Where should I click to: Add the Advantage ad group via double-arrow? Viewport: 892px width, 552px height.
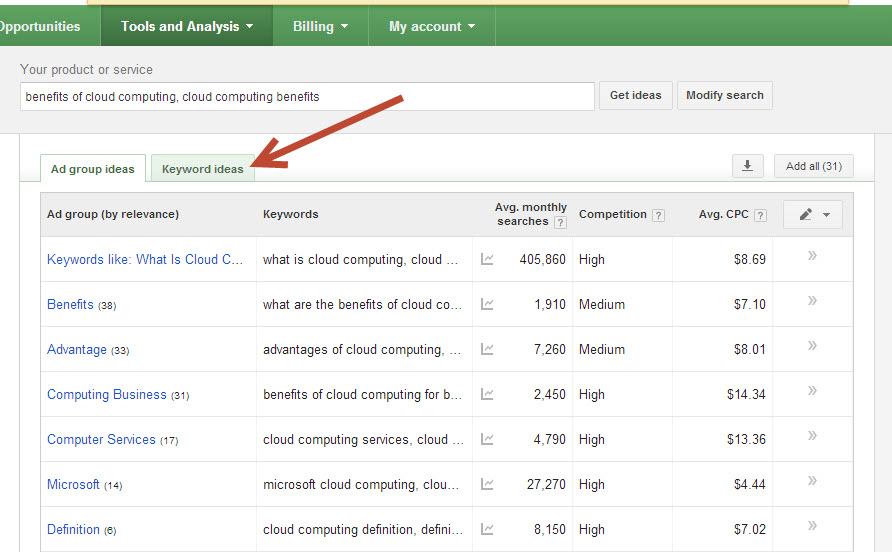(812, 345)
